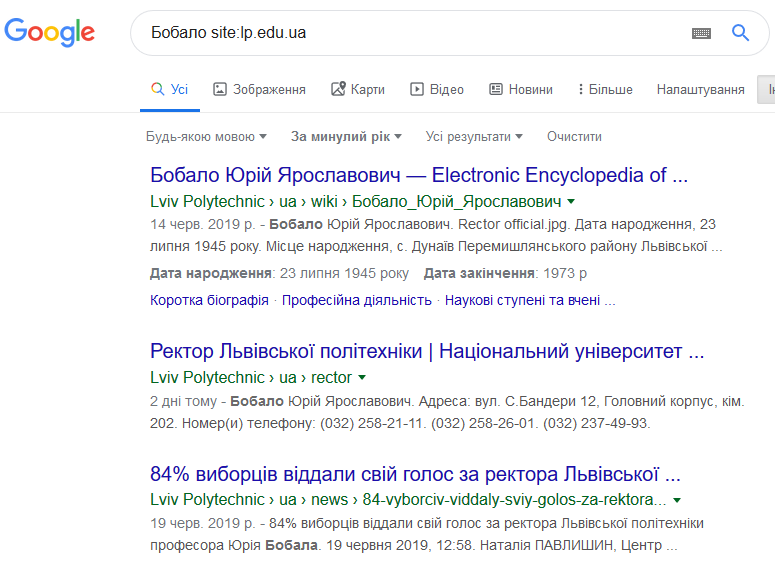Click the snippet dated 14 черв. 2019 р.
The width and height of the screenshot is (775, 568).
436,235
